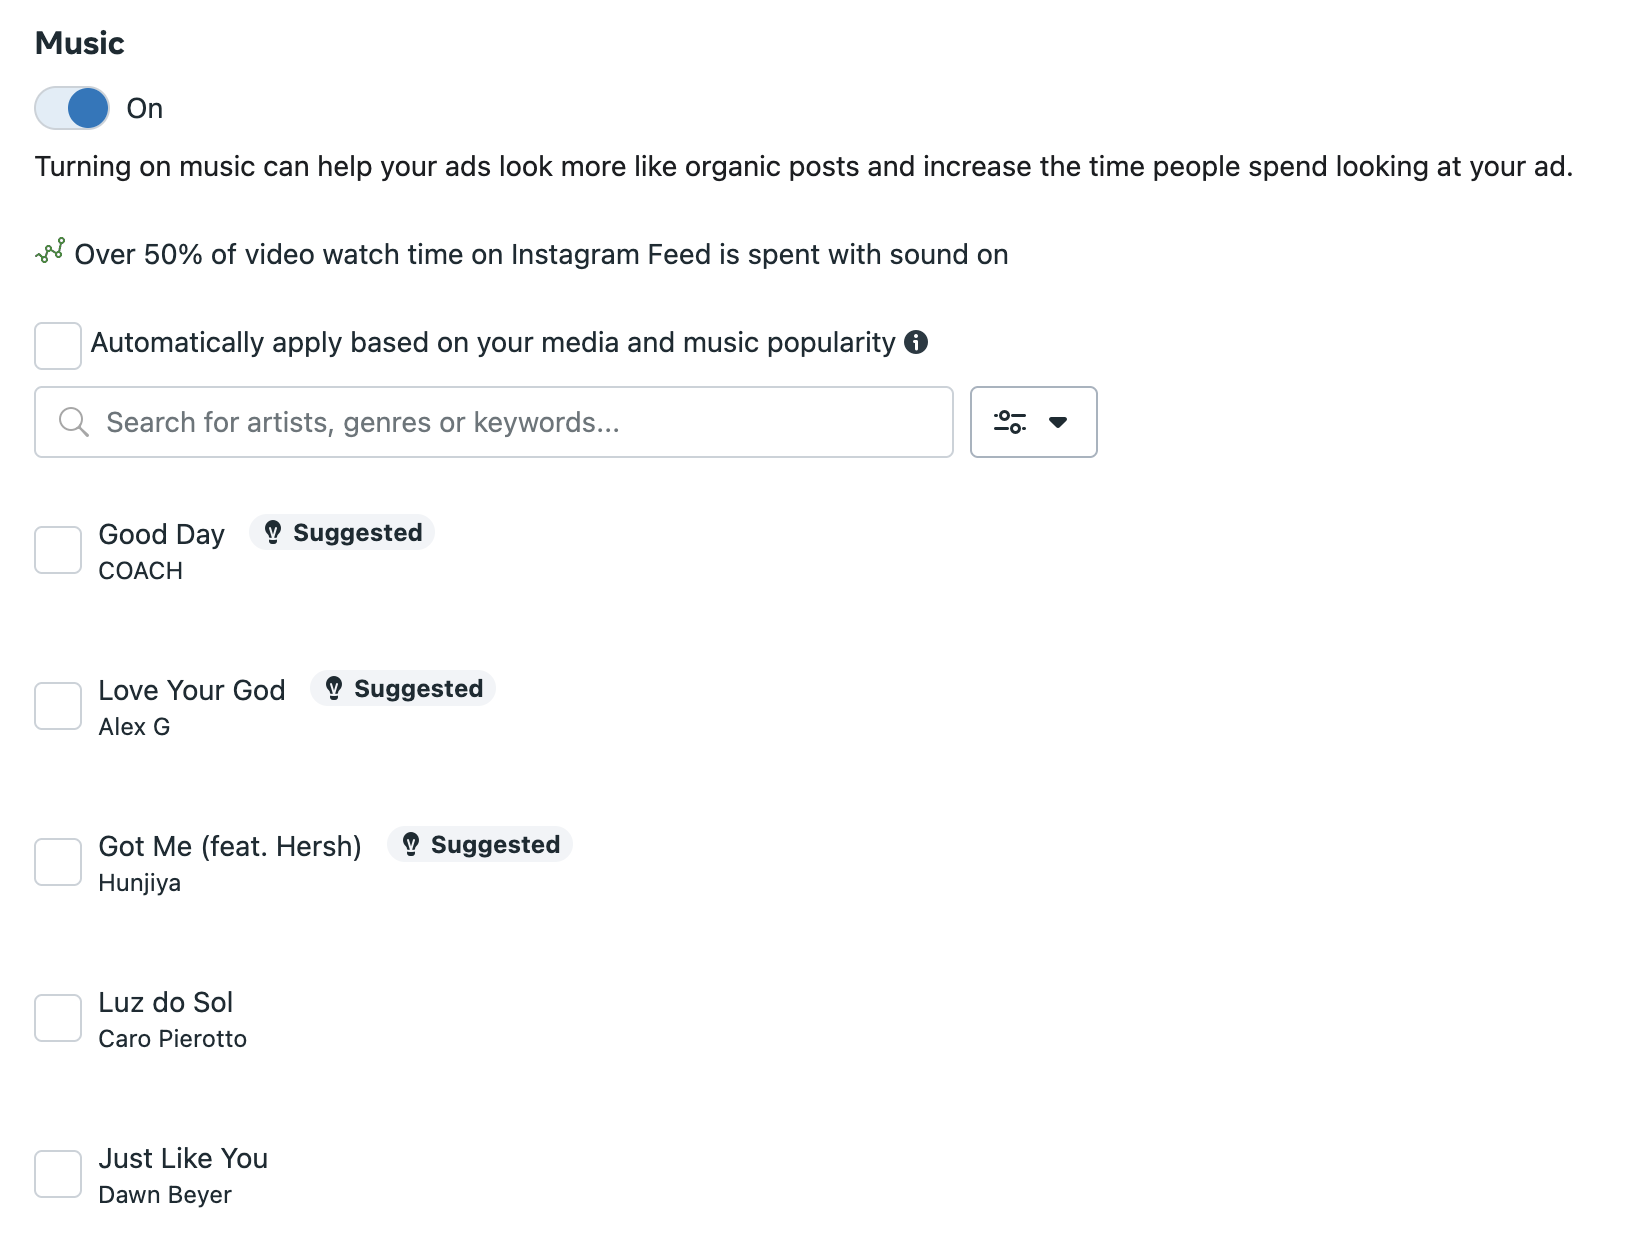Open the music filter dropdown arrow
The width and height of the screenshot is (1638, 1236).
1058,422
